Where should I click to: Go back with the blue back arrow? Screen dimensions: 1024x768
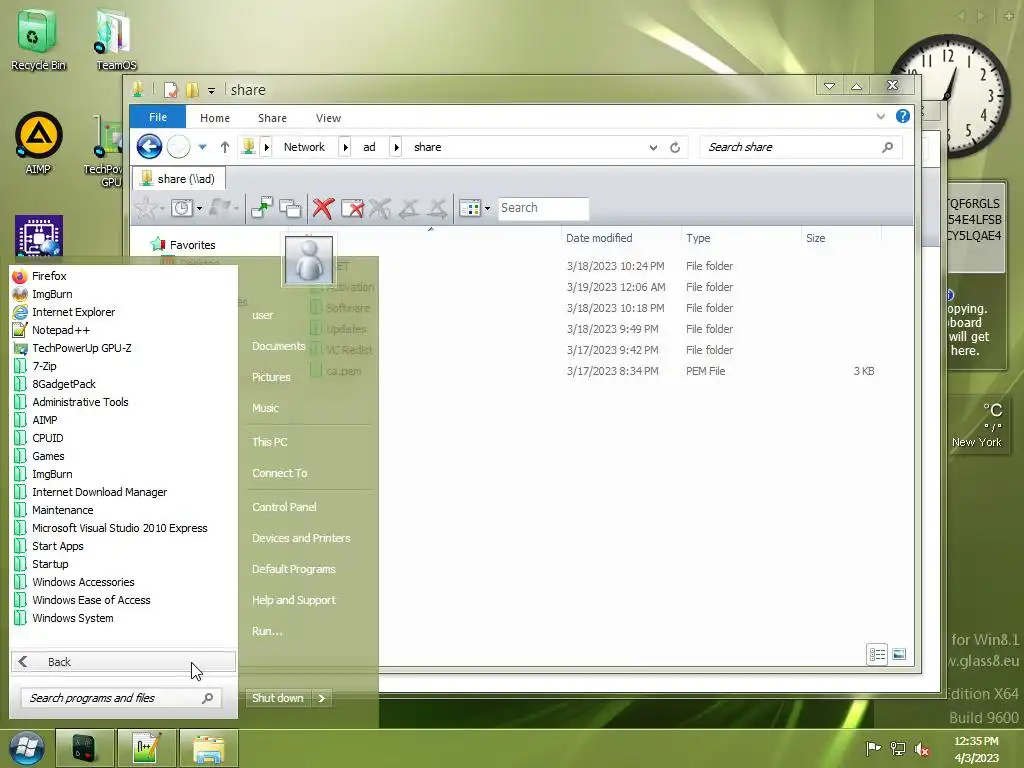[x=149, y=146]
